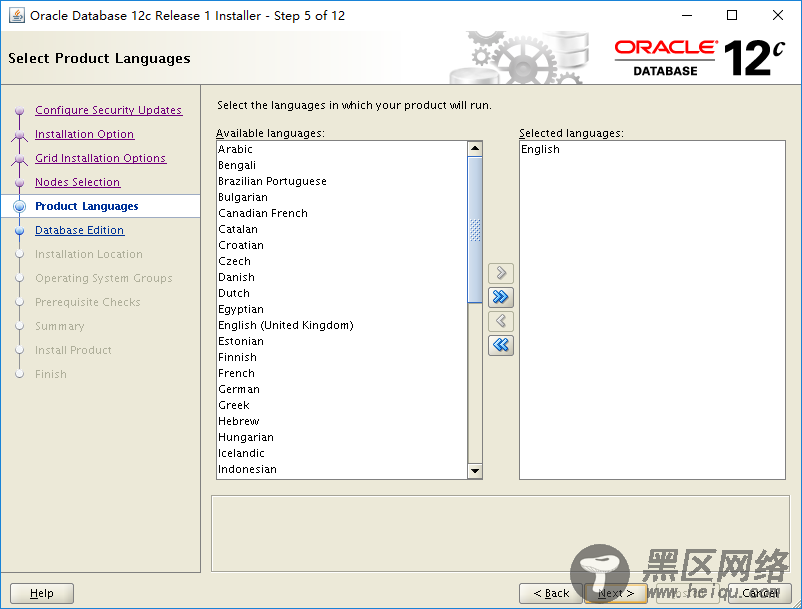Click the scroll up arrow of Available languages

tap(475, 149)
